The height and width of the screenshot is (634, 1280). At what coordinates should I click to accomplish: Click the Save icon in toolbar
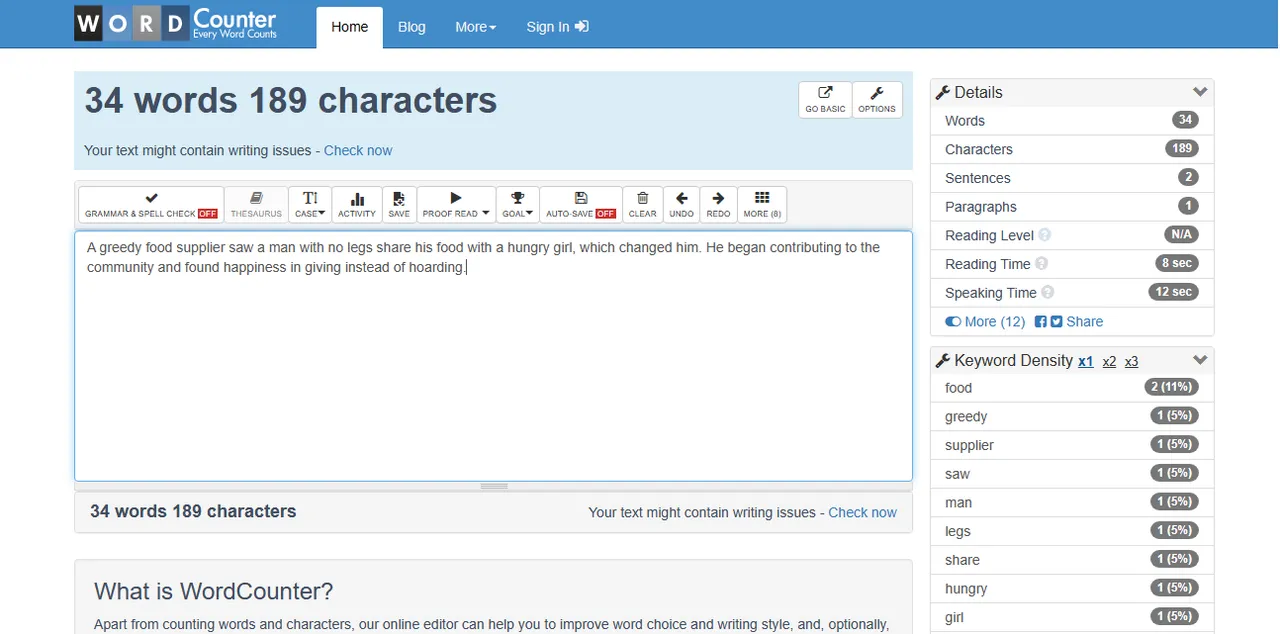click(399, 204)
